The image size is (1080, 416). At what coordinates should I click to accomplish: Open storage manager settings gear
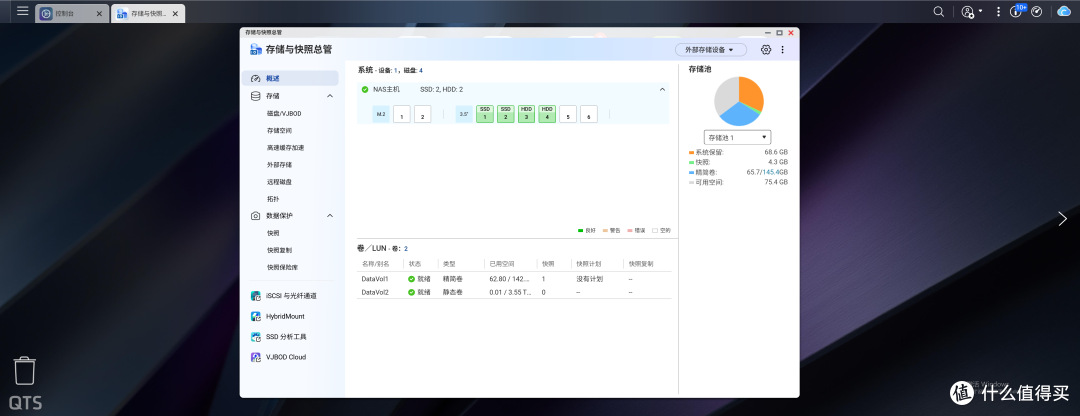(765, 50)
